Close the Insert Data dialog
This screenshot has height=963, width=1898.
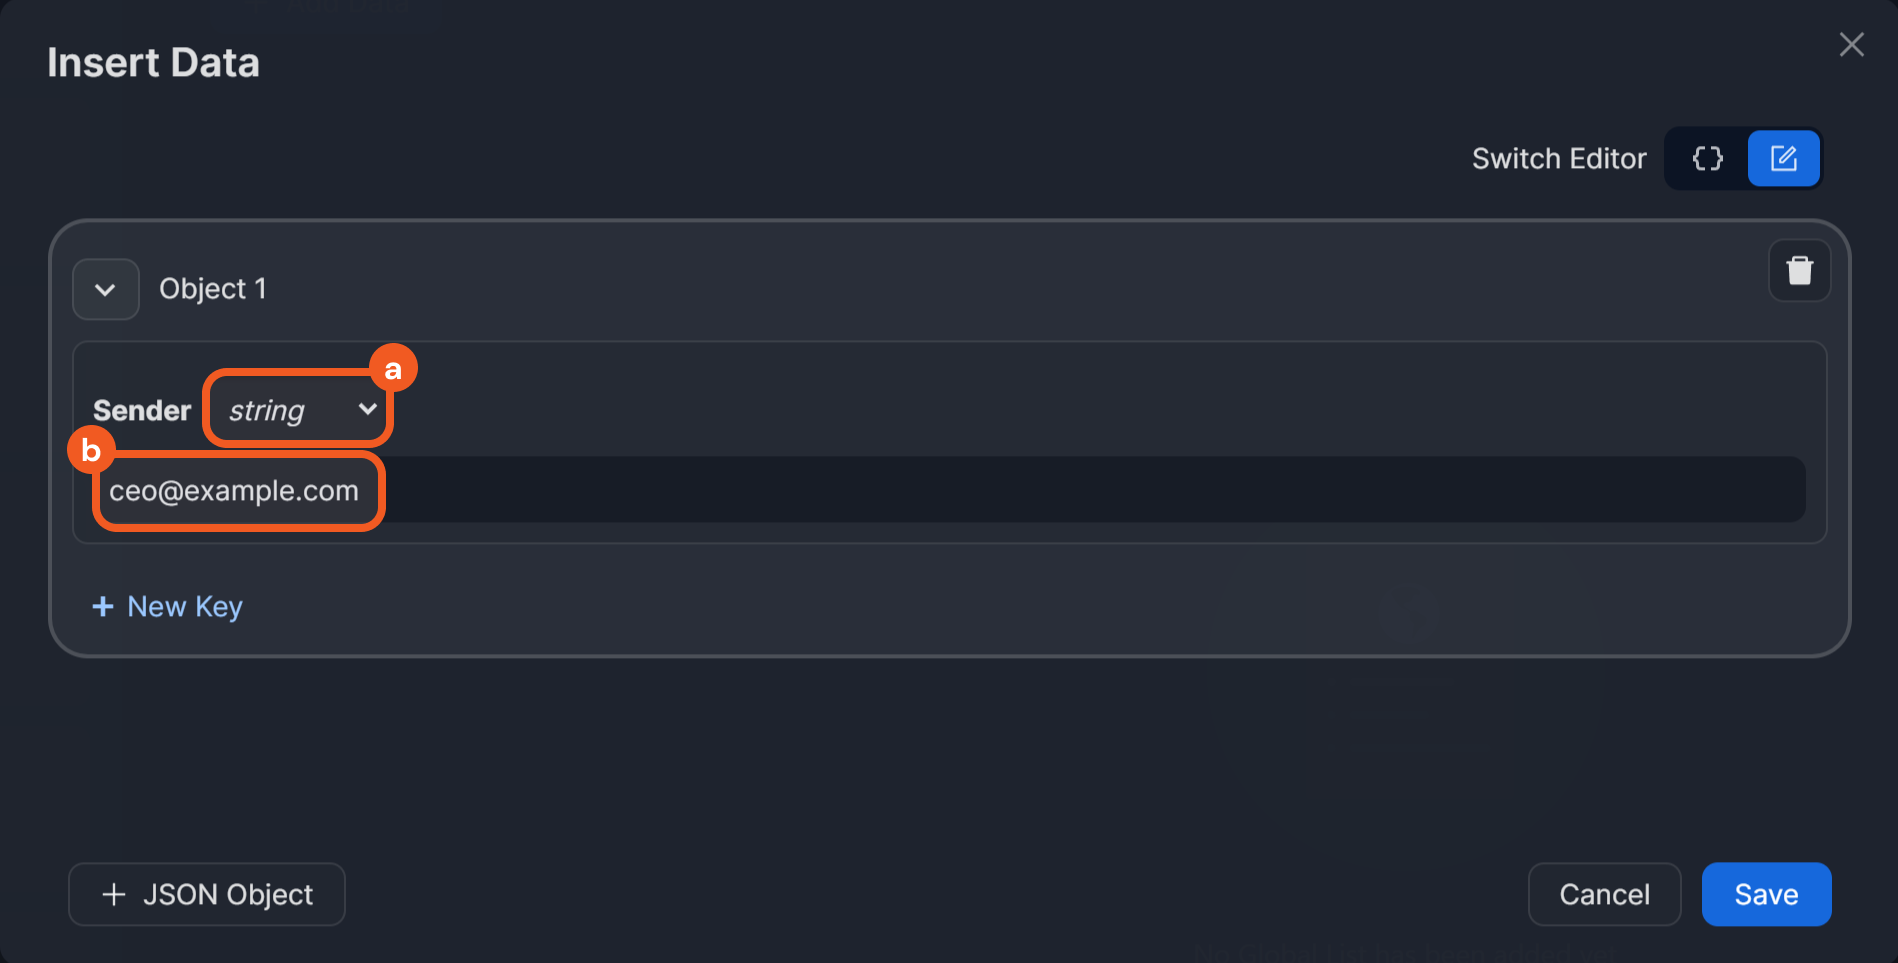pyautogui.click(x=1851, y=45)
